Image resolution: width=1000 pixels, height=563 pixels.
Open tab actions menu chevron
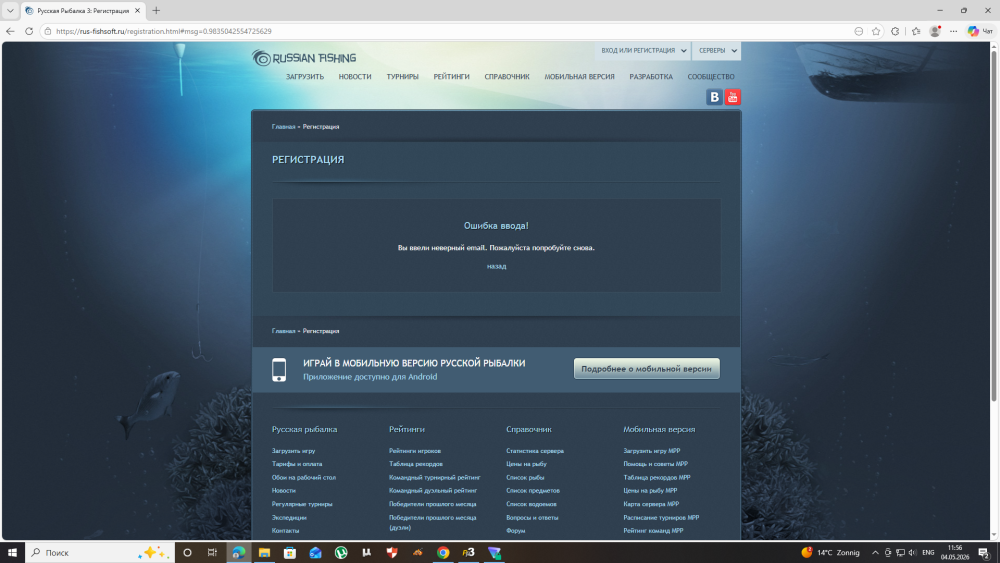(10, 11)
